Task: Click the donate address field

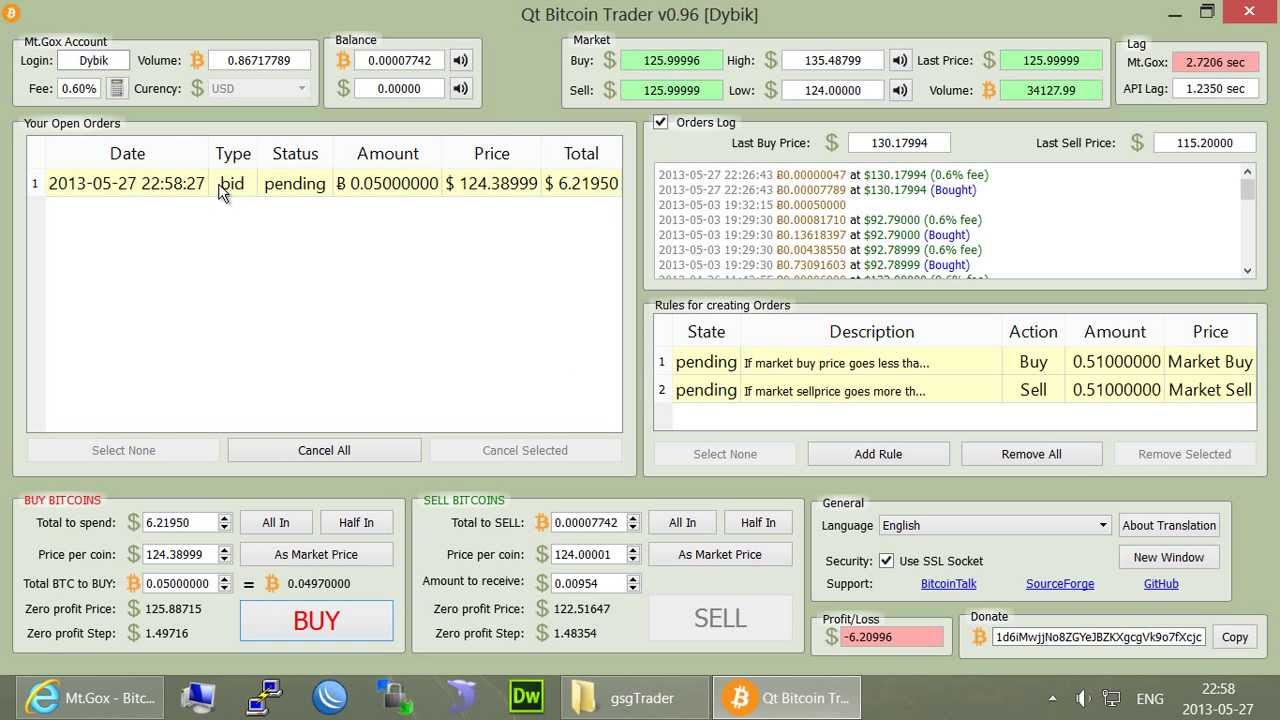Action: tap(1099, 637)
